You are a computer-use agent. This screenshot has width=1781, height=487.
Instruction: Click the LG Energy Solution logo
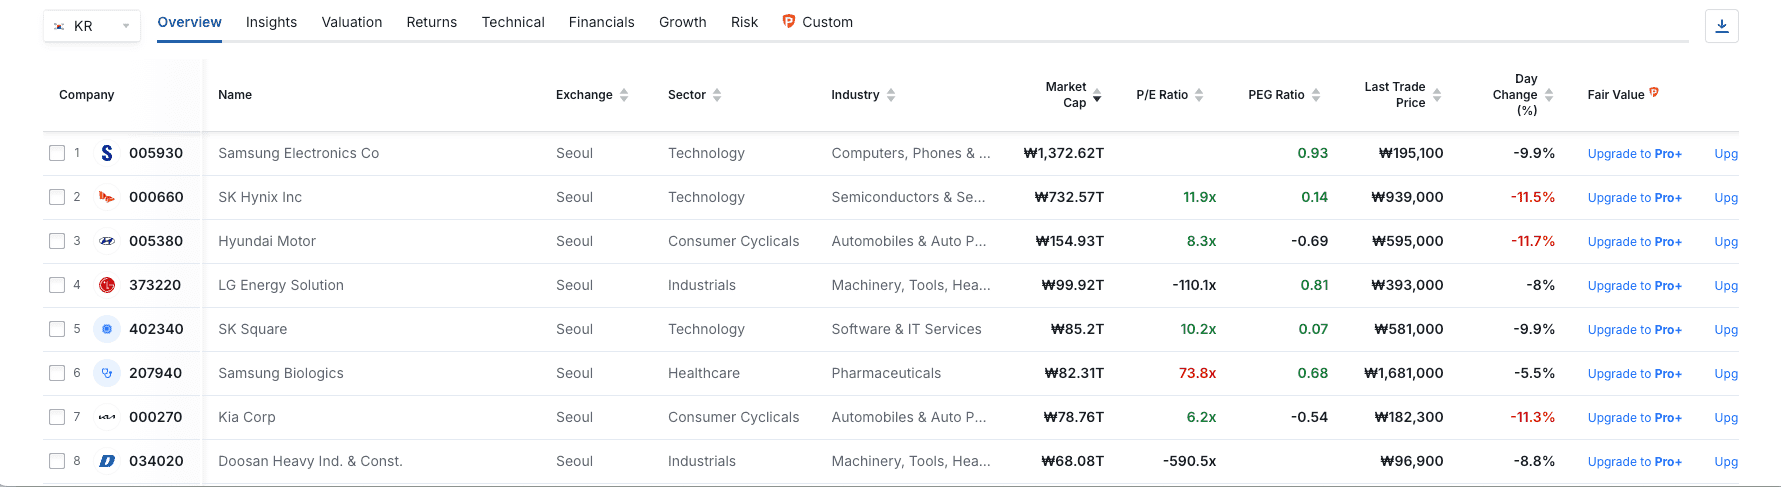coord(107,285)
